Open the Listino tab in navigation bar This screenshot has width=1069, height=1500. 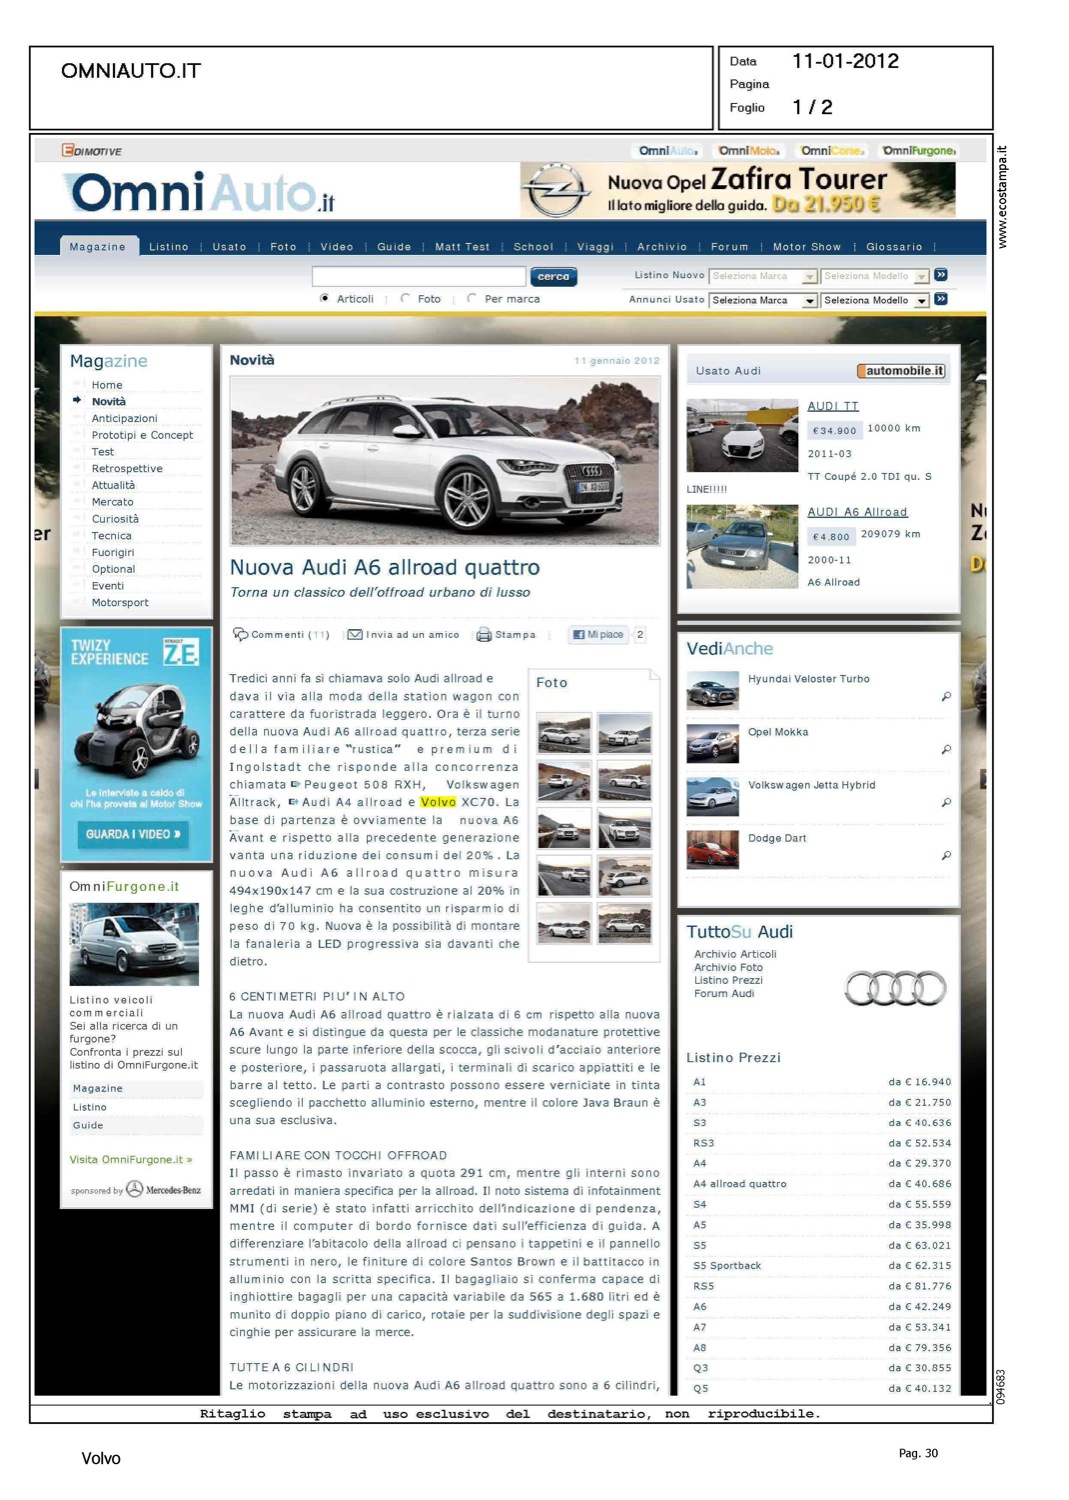tap(168, 247)
